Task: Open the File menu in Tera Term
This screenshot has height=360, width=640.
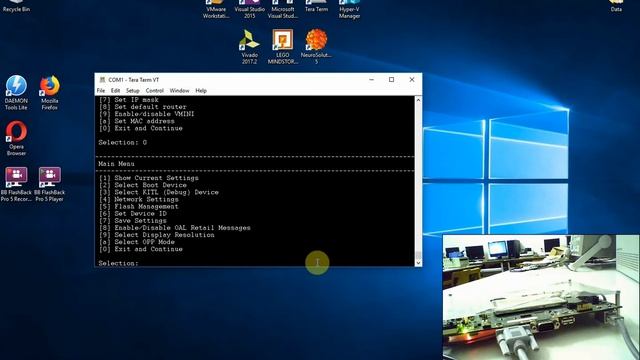Action: click(x=101, y=91)
